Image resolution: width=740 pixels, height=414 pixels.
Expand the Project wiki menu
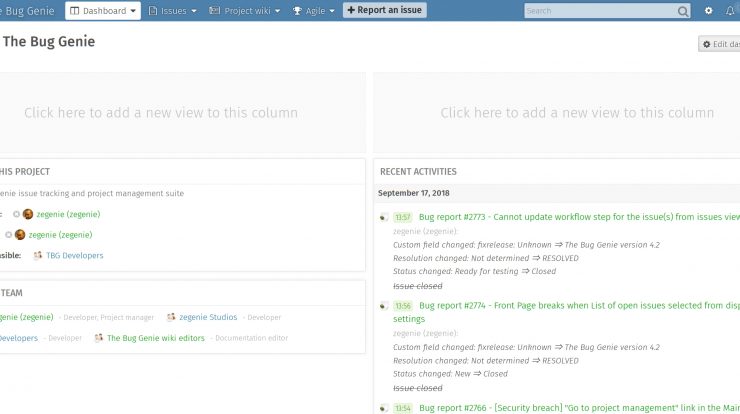[x=244, y=10]
